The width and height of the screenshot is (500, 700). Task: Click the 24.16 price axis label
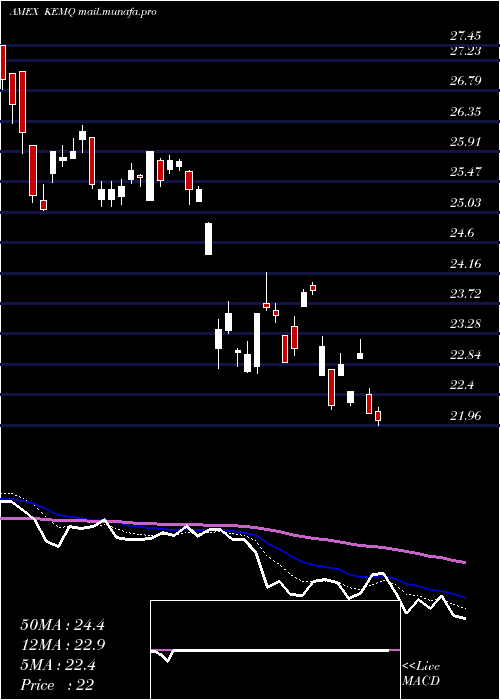465,263
